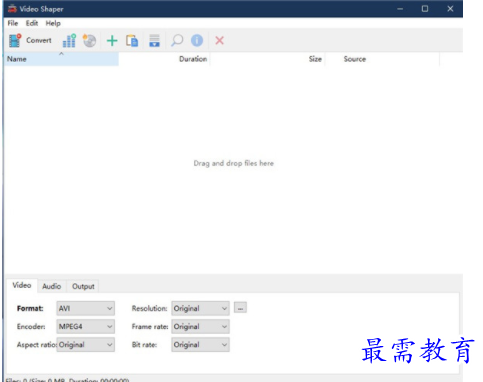Close the Video Shaper window
The width and height of the screenshot is (483, 382).
point(450,9)
